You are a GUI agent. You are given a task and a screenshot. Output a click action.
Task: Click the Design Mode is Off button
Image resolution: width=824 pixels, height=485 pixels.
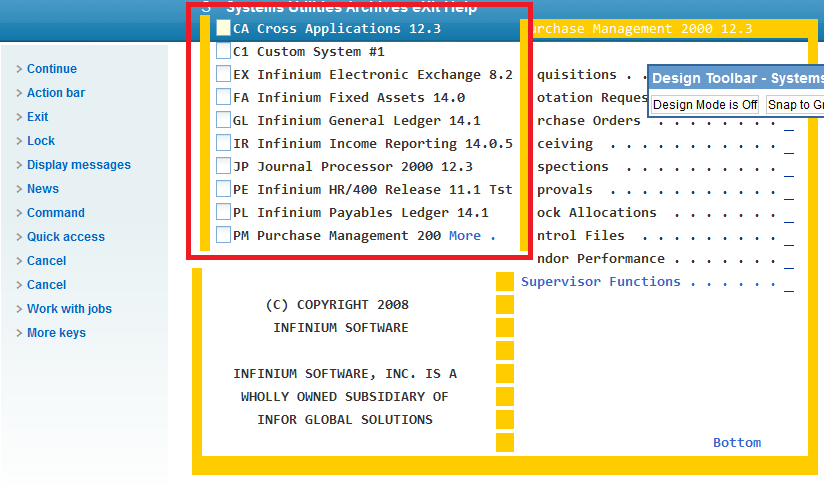tap(705, 105)
